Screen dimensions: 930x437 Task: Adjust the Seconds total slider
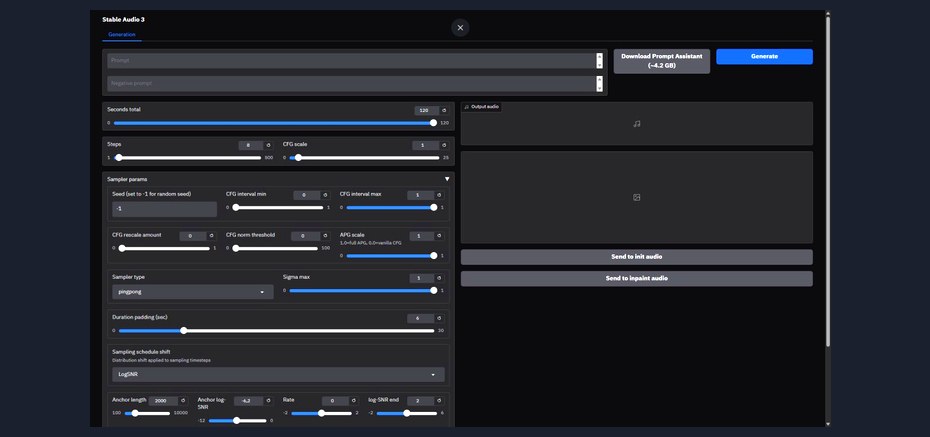click(273, 123)
